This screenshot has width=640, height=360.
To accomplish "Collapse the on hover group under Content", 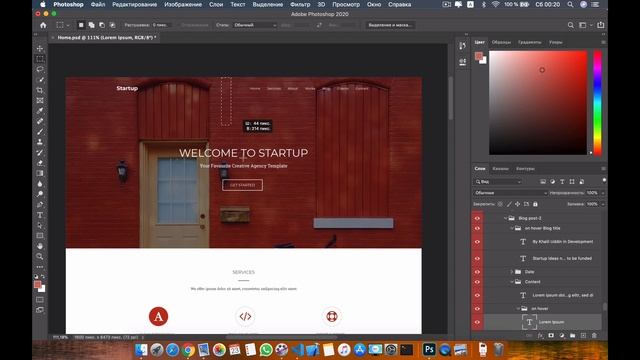I will pos(518,309).
